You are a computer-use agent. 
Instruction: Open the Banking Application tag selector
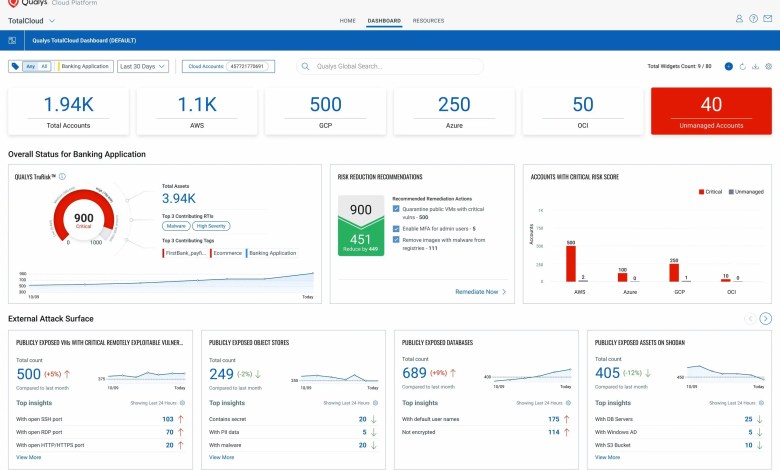(x=84, y=66)
